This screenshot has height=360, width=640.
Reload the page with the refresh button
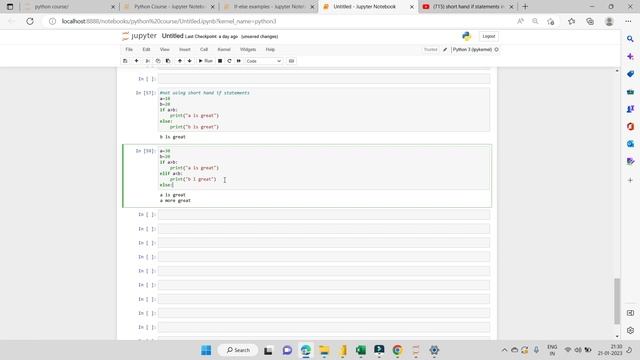(x=30, y=21)
